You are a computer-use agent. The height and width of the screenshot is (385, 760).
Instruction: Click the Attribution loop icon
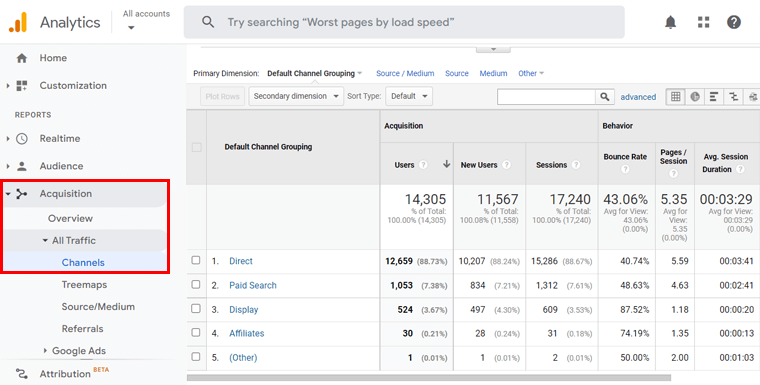tap(22, 374)
